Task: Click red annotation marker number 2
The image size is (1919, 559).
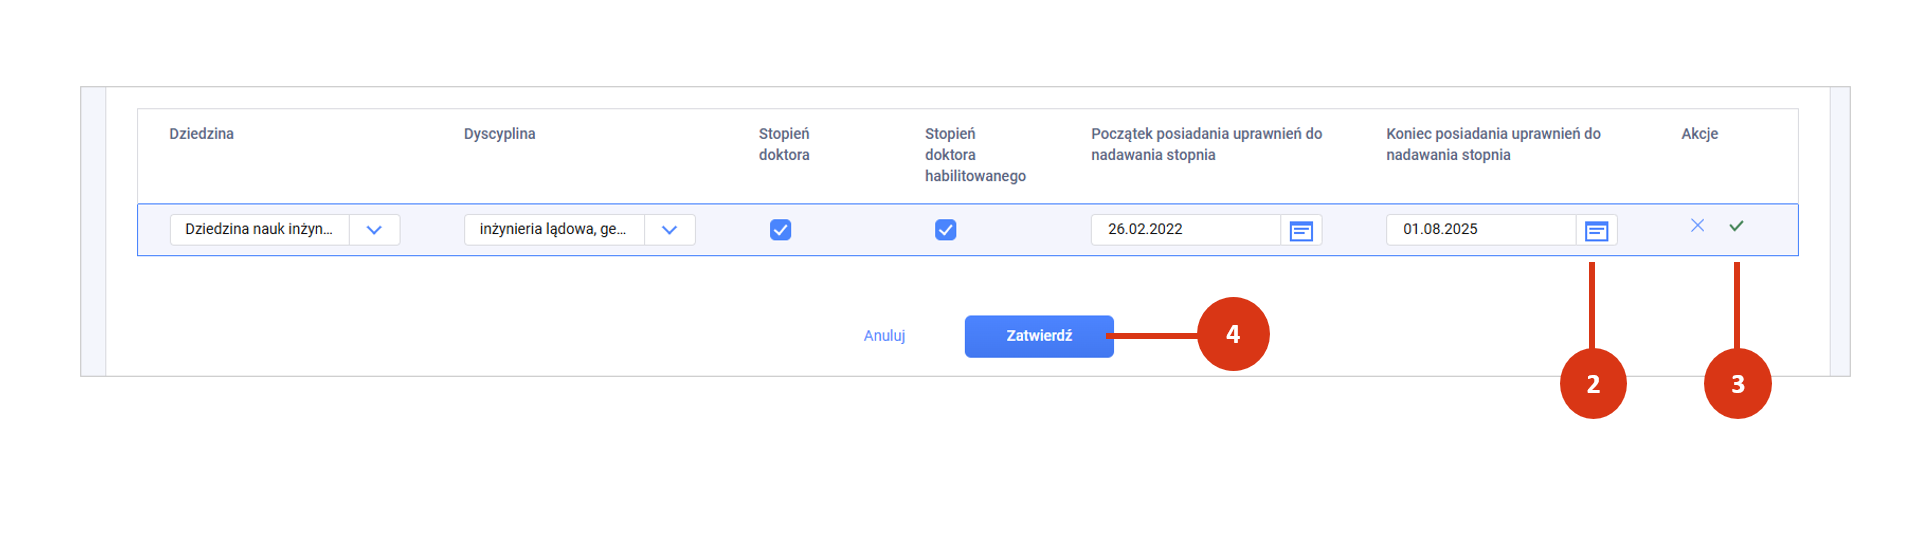Action: coord(1593,384)
